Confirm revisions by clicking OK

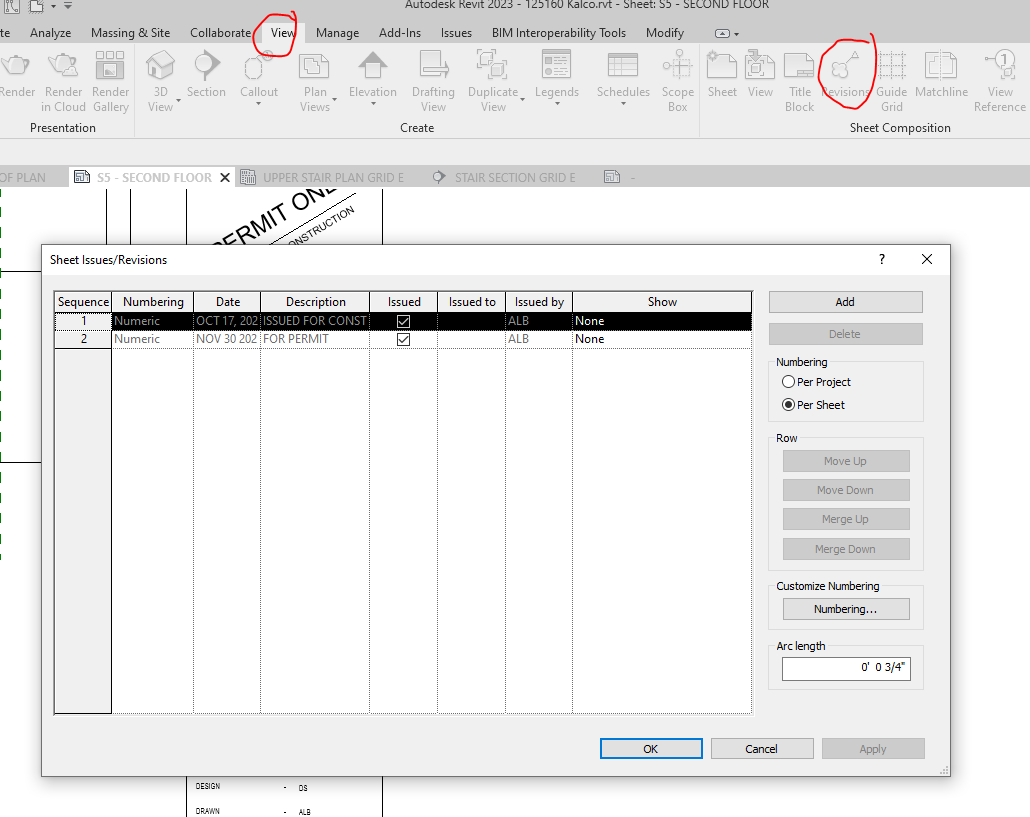coord(651,748)
